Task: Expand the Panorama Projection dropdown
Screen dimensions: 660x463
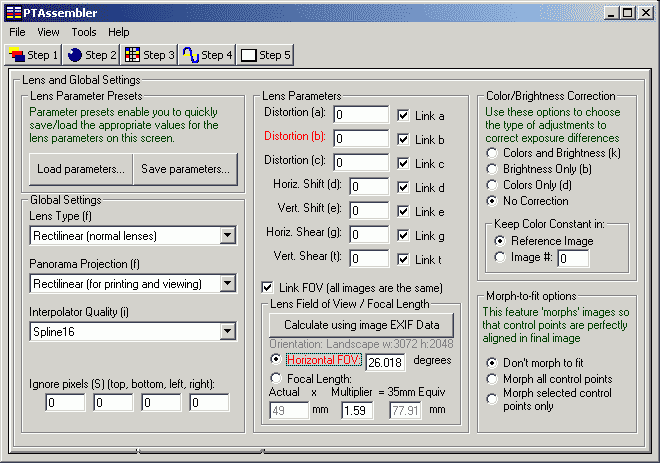Action: [x=228, y=284]
